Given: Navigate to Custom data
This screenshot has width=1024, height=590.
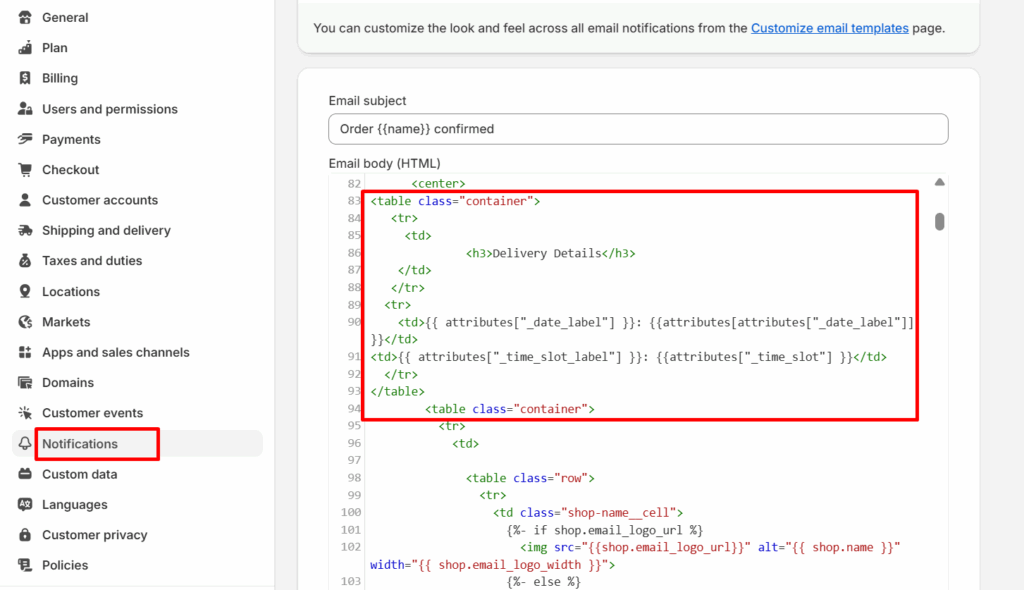Looking at the screenshot, I should point(79,474).
